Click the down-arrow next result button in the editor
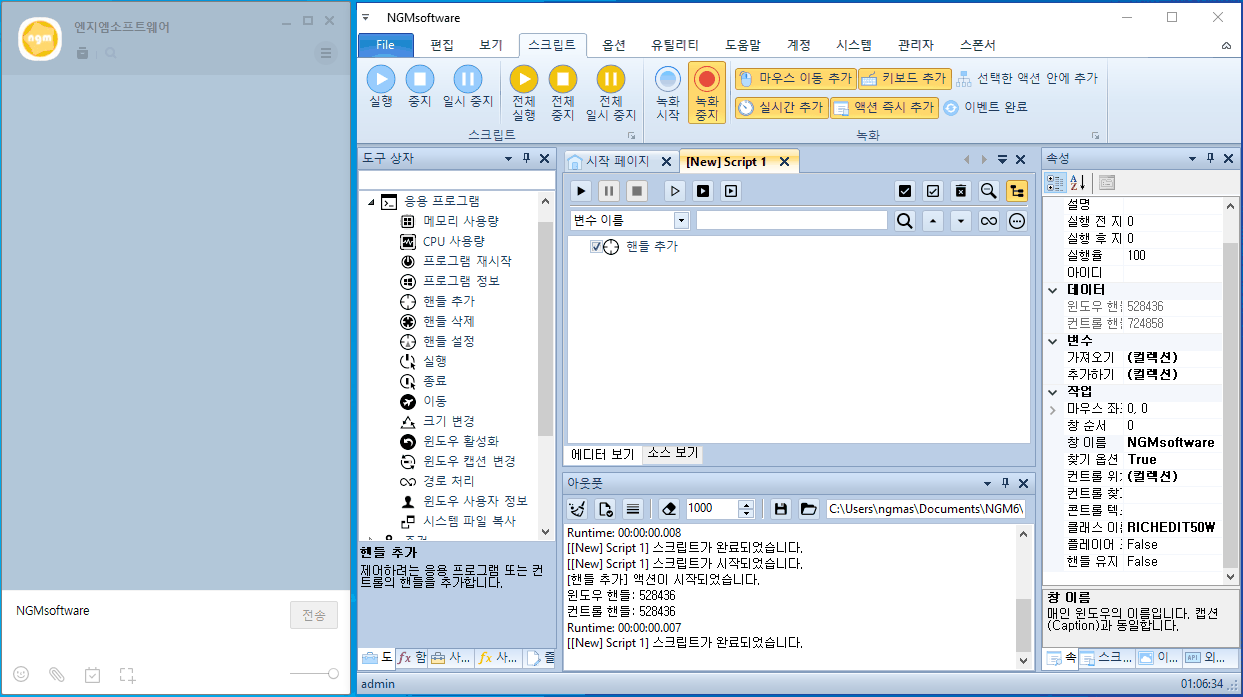Image resolution: width=1243 pixels, height=697 pixels. [961, 220]
